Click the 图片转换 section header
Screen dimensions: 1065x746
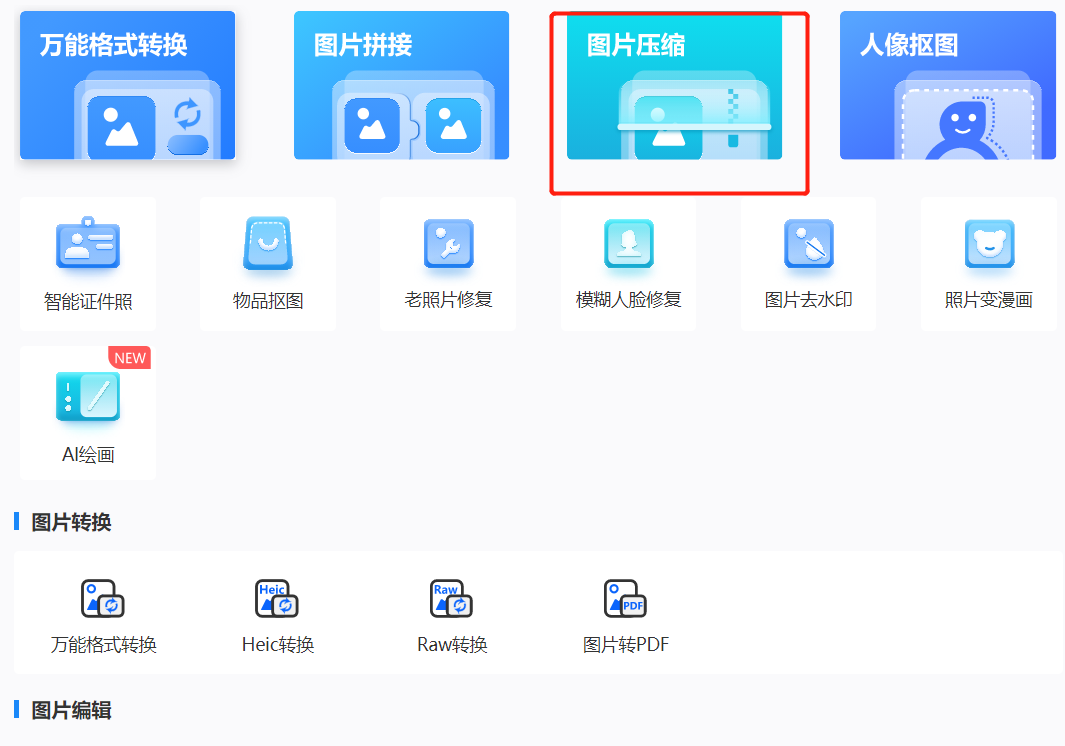point(48,522)
